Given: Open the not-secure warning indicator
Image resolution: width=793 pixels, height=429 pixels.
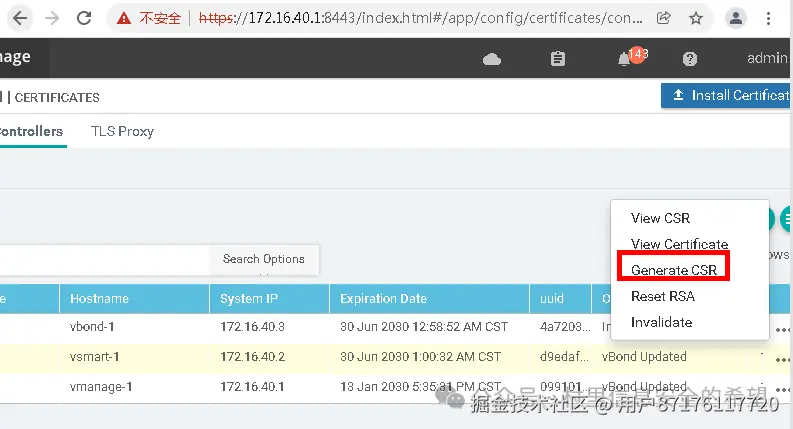Looking at the screenshot, I should 149,19.
